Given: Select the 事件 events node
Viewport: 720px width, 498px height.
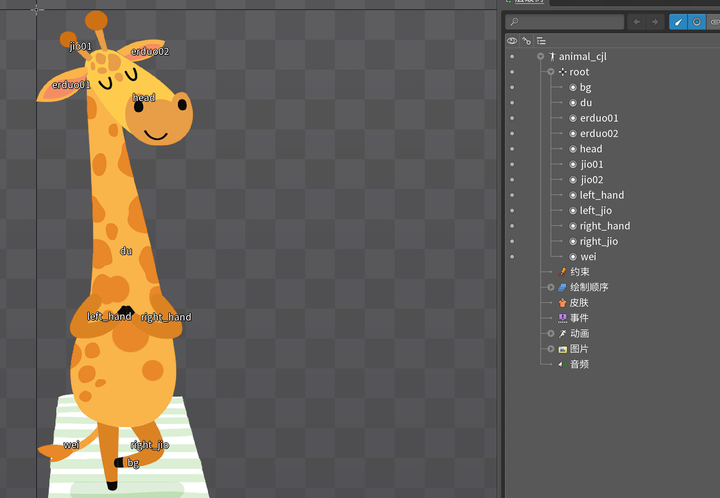Looking at the screenshot, I should point(579,318).
